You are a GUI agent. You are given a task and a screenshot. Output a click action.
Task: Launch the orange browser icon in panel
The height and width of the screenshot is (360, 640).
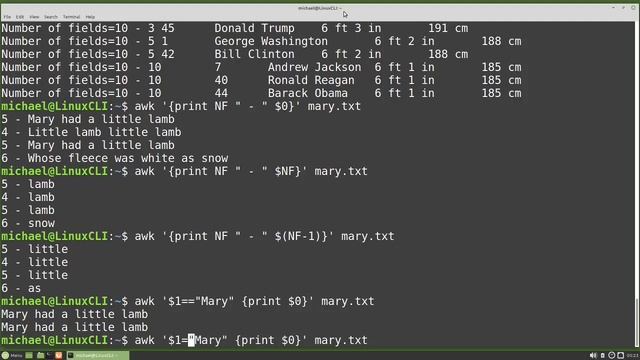click(x=59, y=356)
